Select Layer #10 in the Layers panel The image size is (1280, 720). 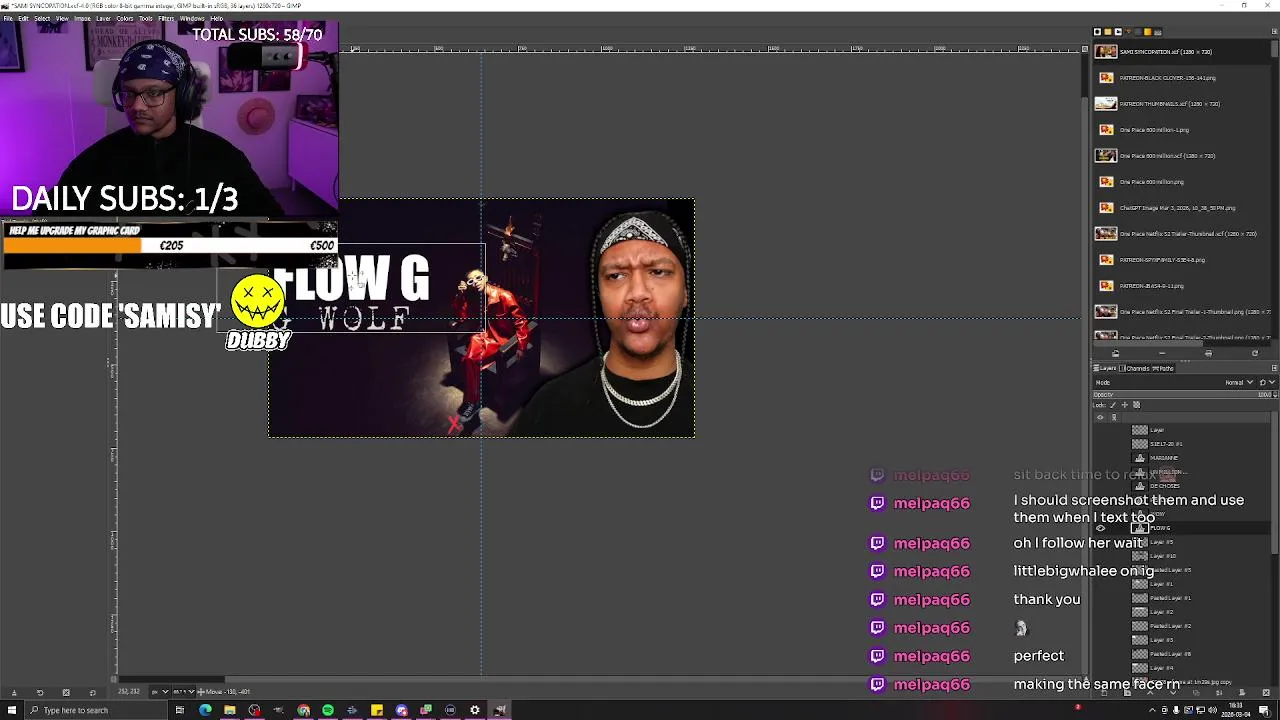tap(1163, 556)
